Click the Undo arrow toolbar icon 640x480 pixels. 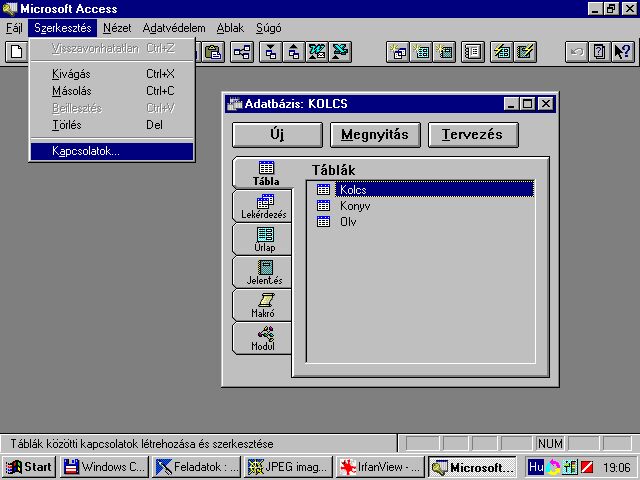point(576,52)
